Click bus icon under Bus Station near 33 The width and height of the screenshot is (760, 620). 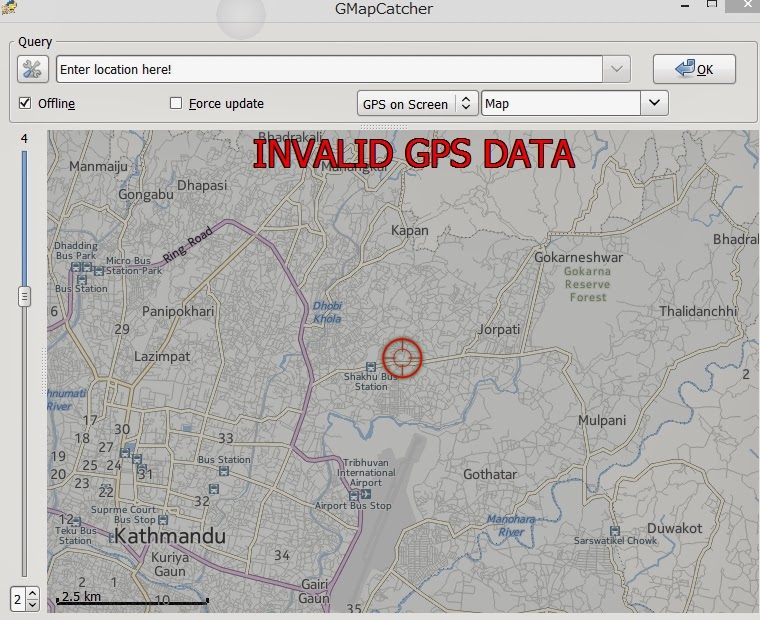tap(223, 471)
